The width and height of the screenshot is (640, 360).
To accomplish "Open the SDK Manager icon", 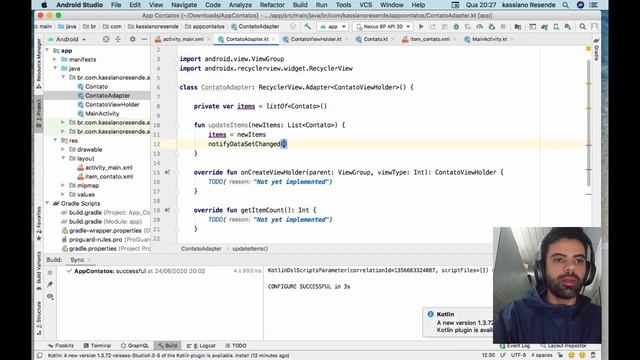I will click(568, 27).
